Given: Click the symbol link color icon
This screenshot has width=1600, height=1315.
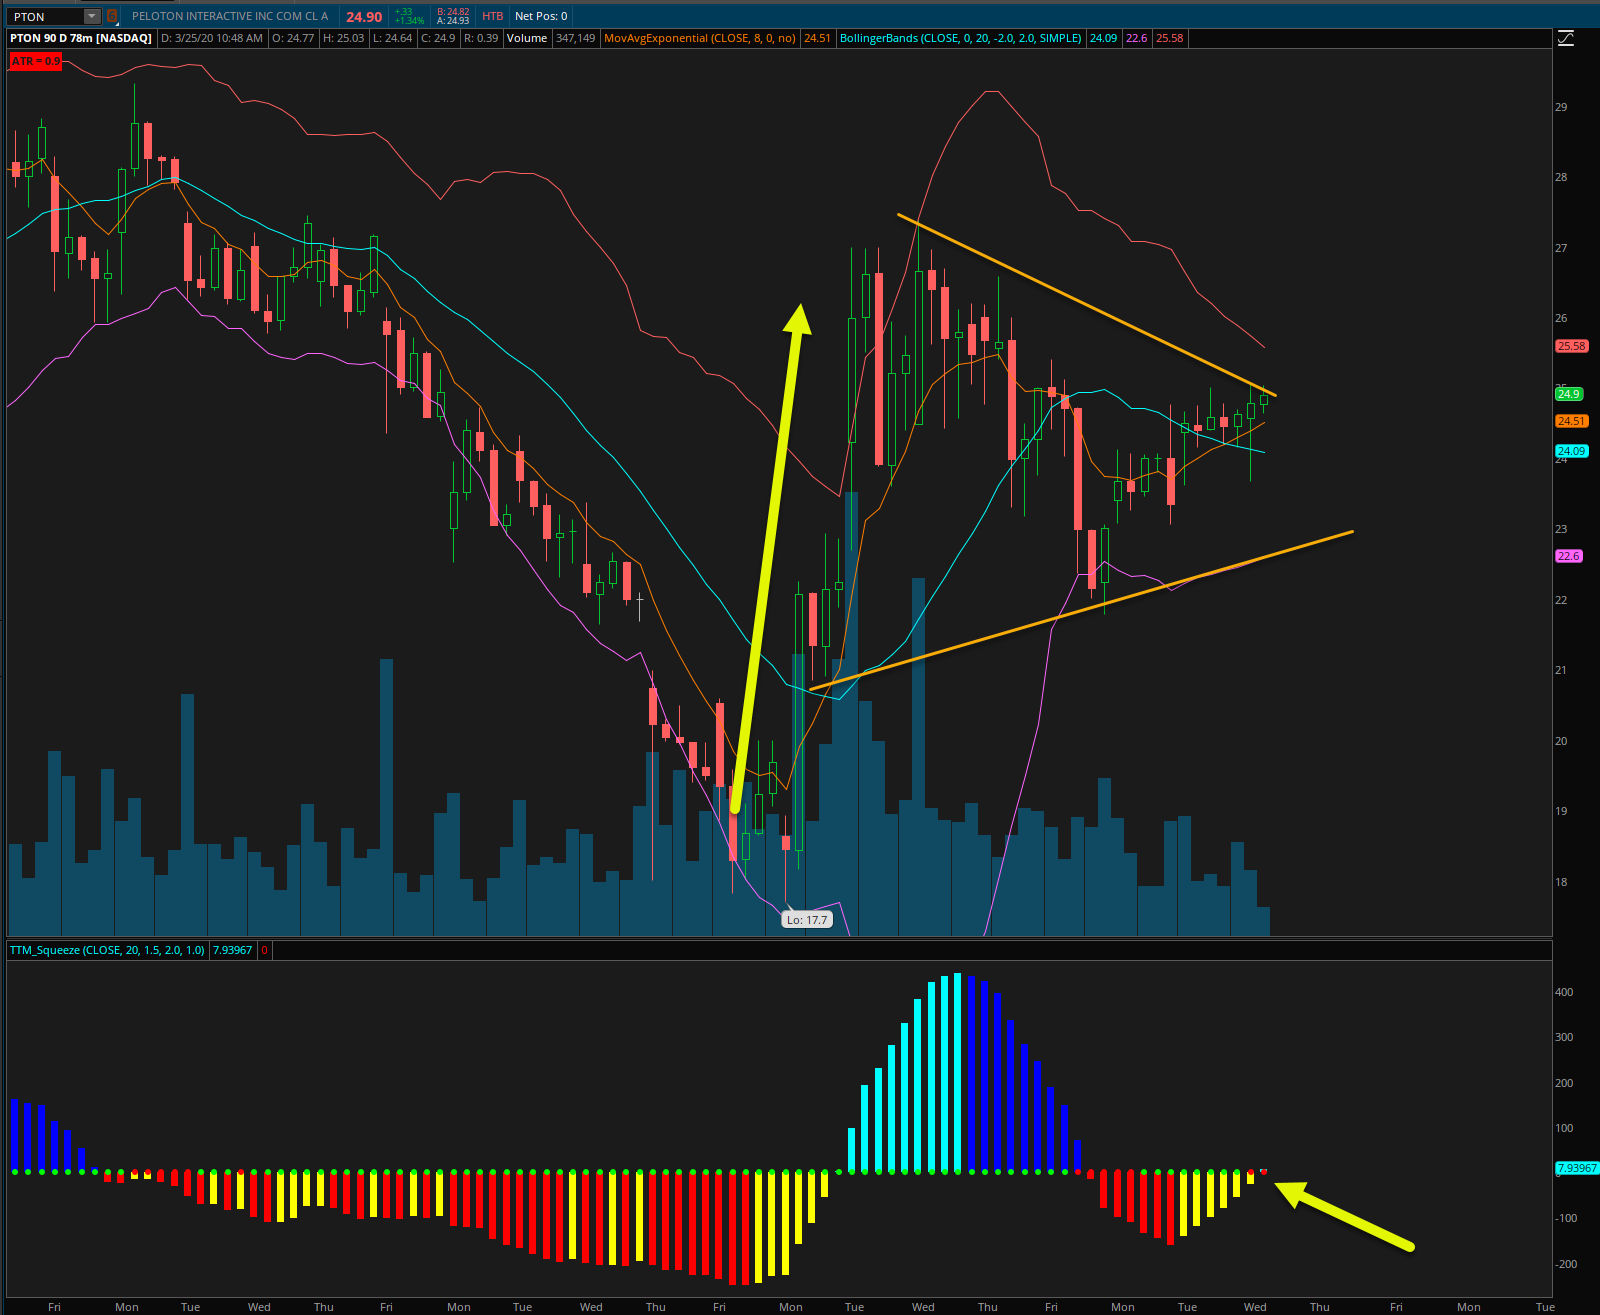Looking at the screenshot, I should tap(112, 16).
